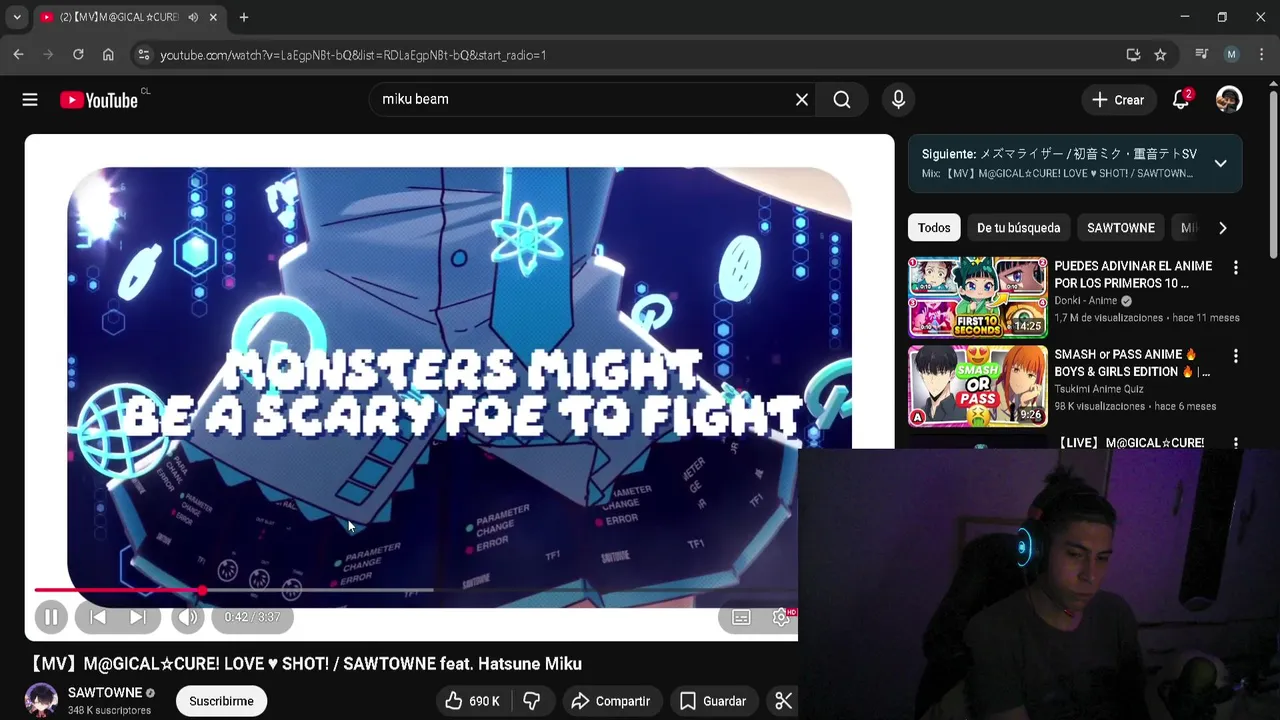Mute the video volume
Screen dimensions: 1280x720
187,617
